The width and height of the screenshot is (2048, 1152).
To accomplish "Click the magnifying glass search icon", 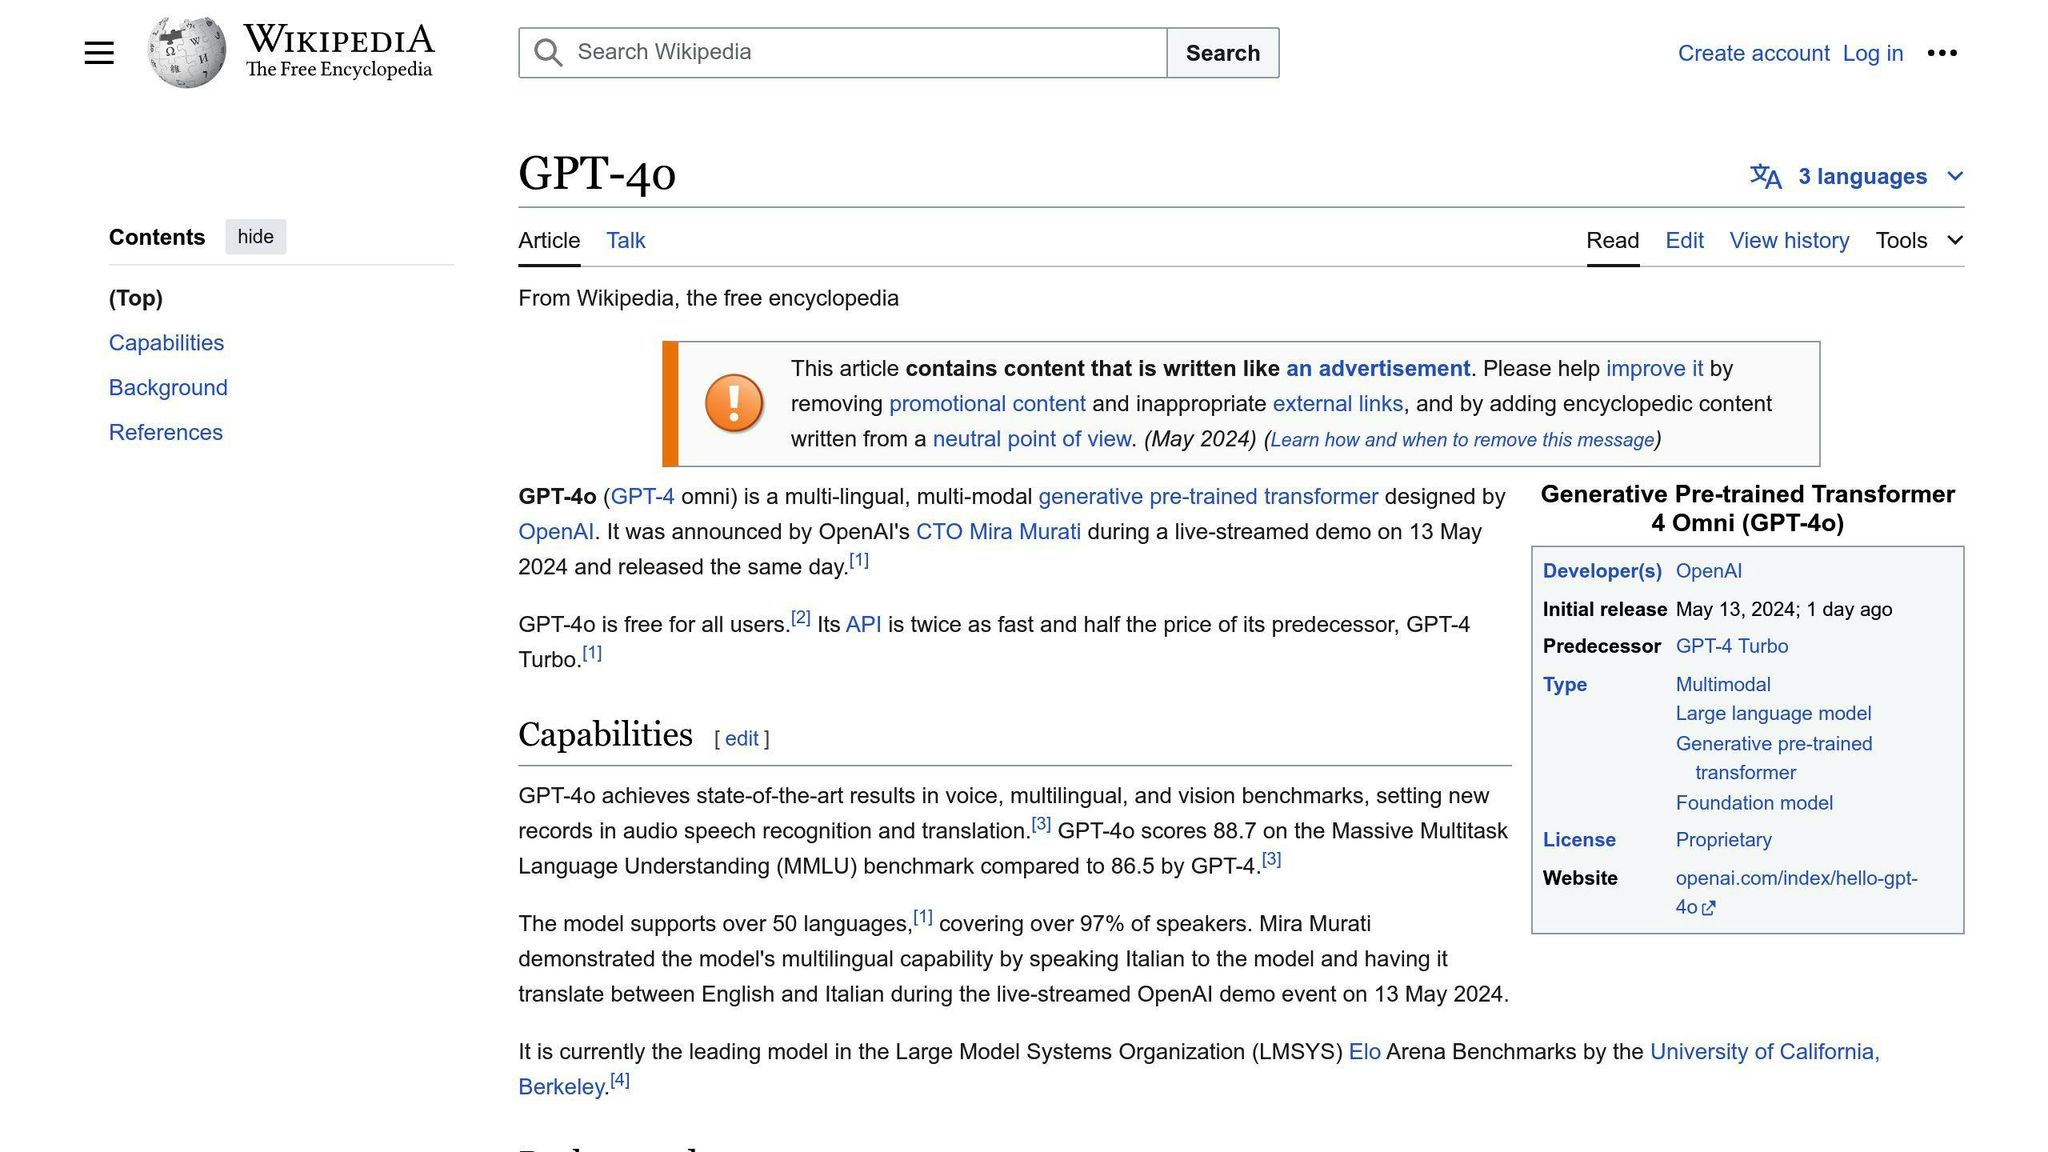I will click(x=547, y=52).
